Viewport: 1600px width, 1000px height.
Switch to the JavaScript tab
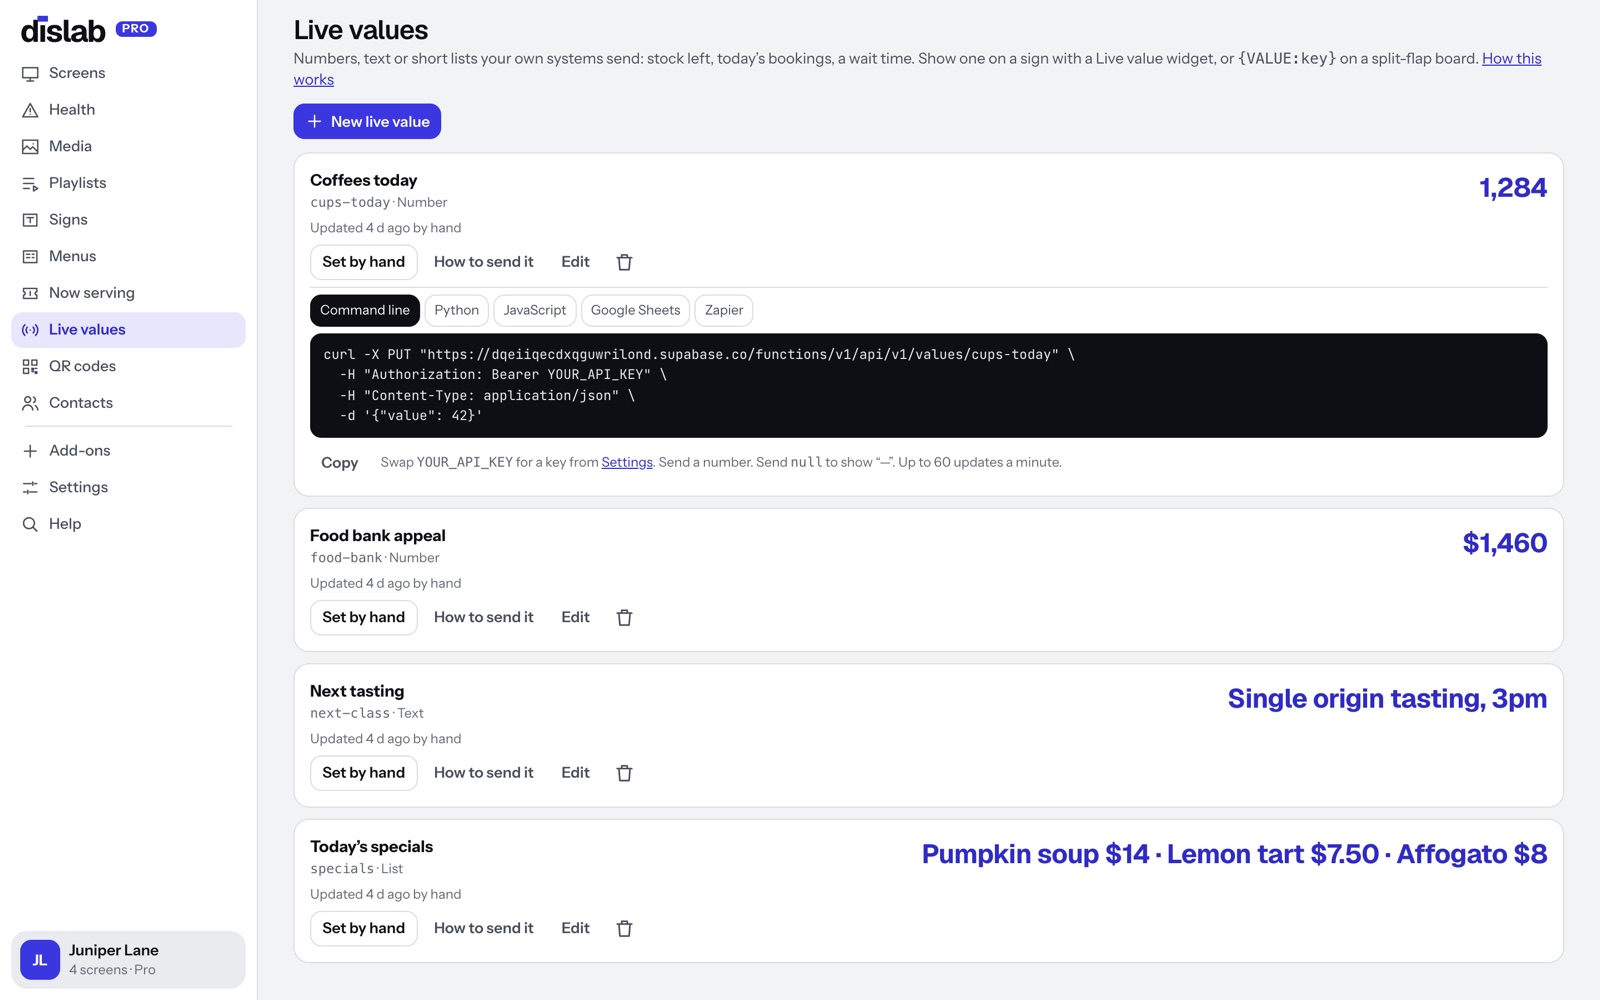(535, 310)
